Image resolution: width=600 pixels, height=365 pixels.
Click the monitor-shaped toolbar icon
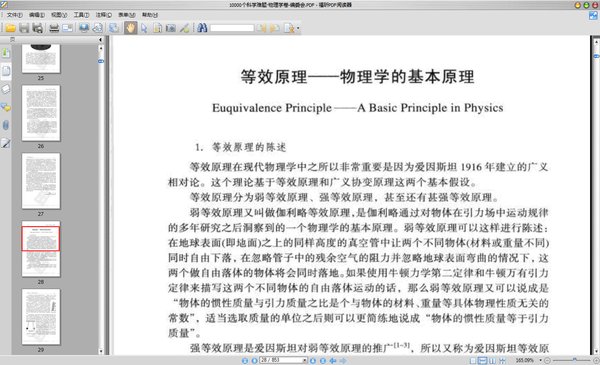(x=84, y=28)
